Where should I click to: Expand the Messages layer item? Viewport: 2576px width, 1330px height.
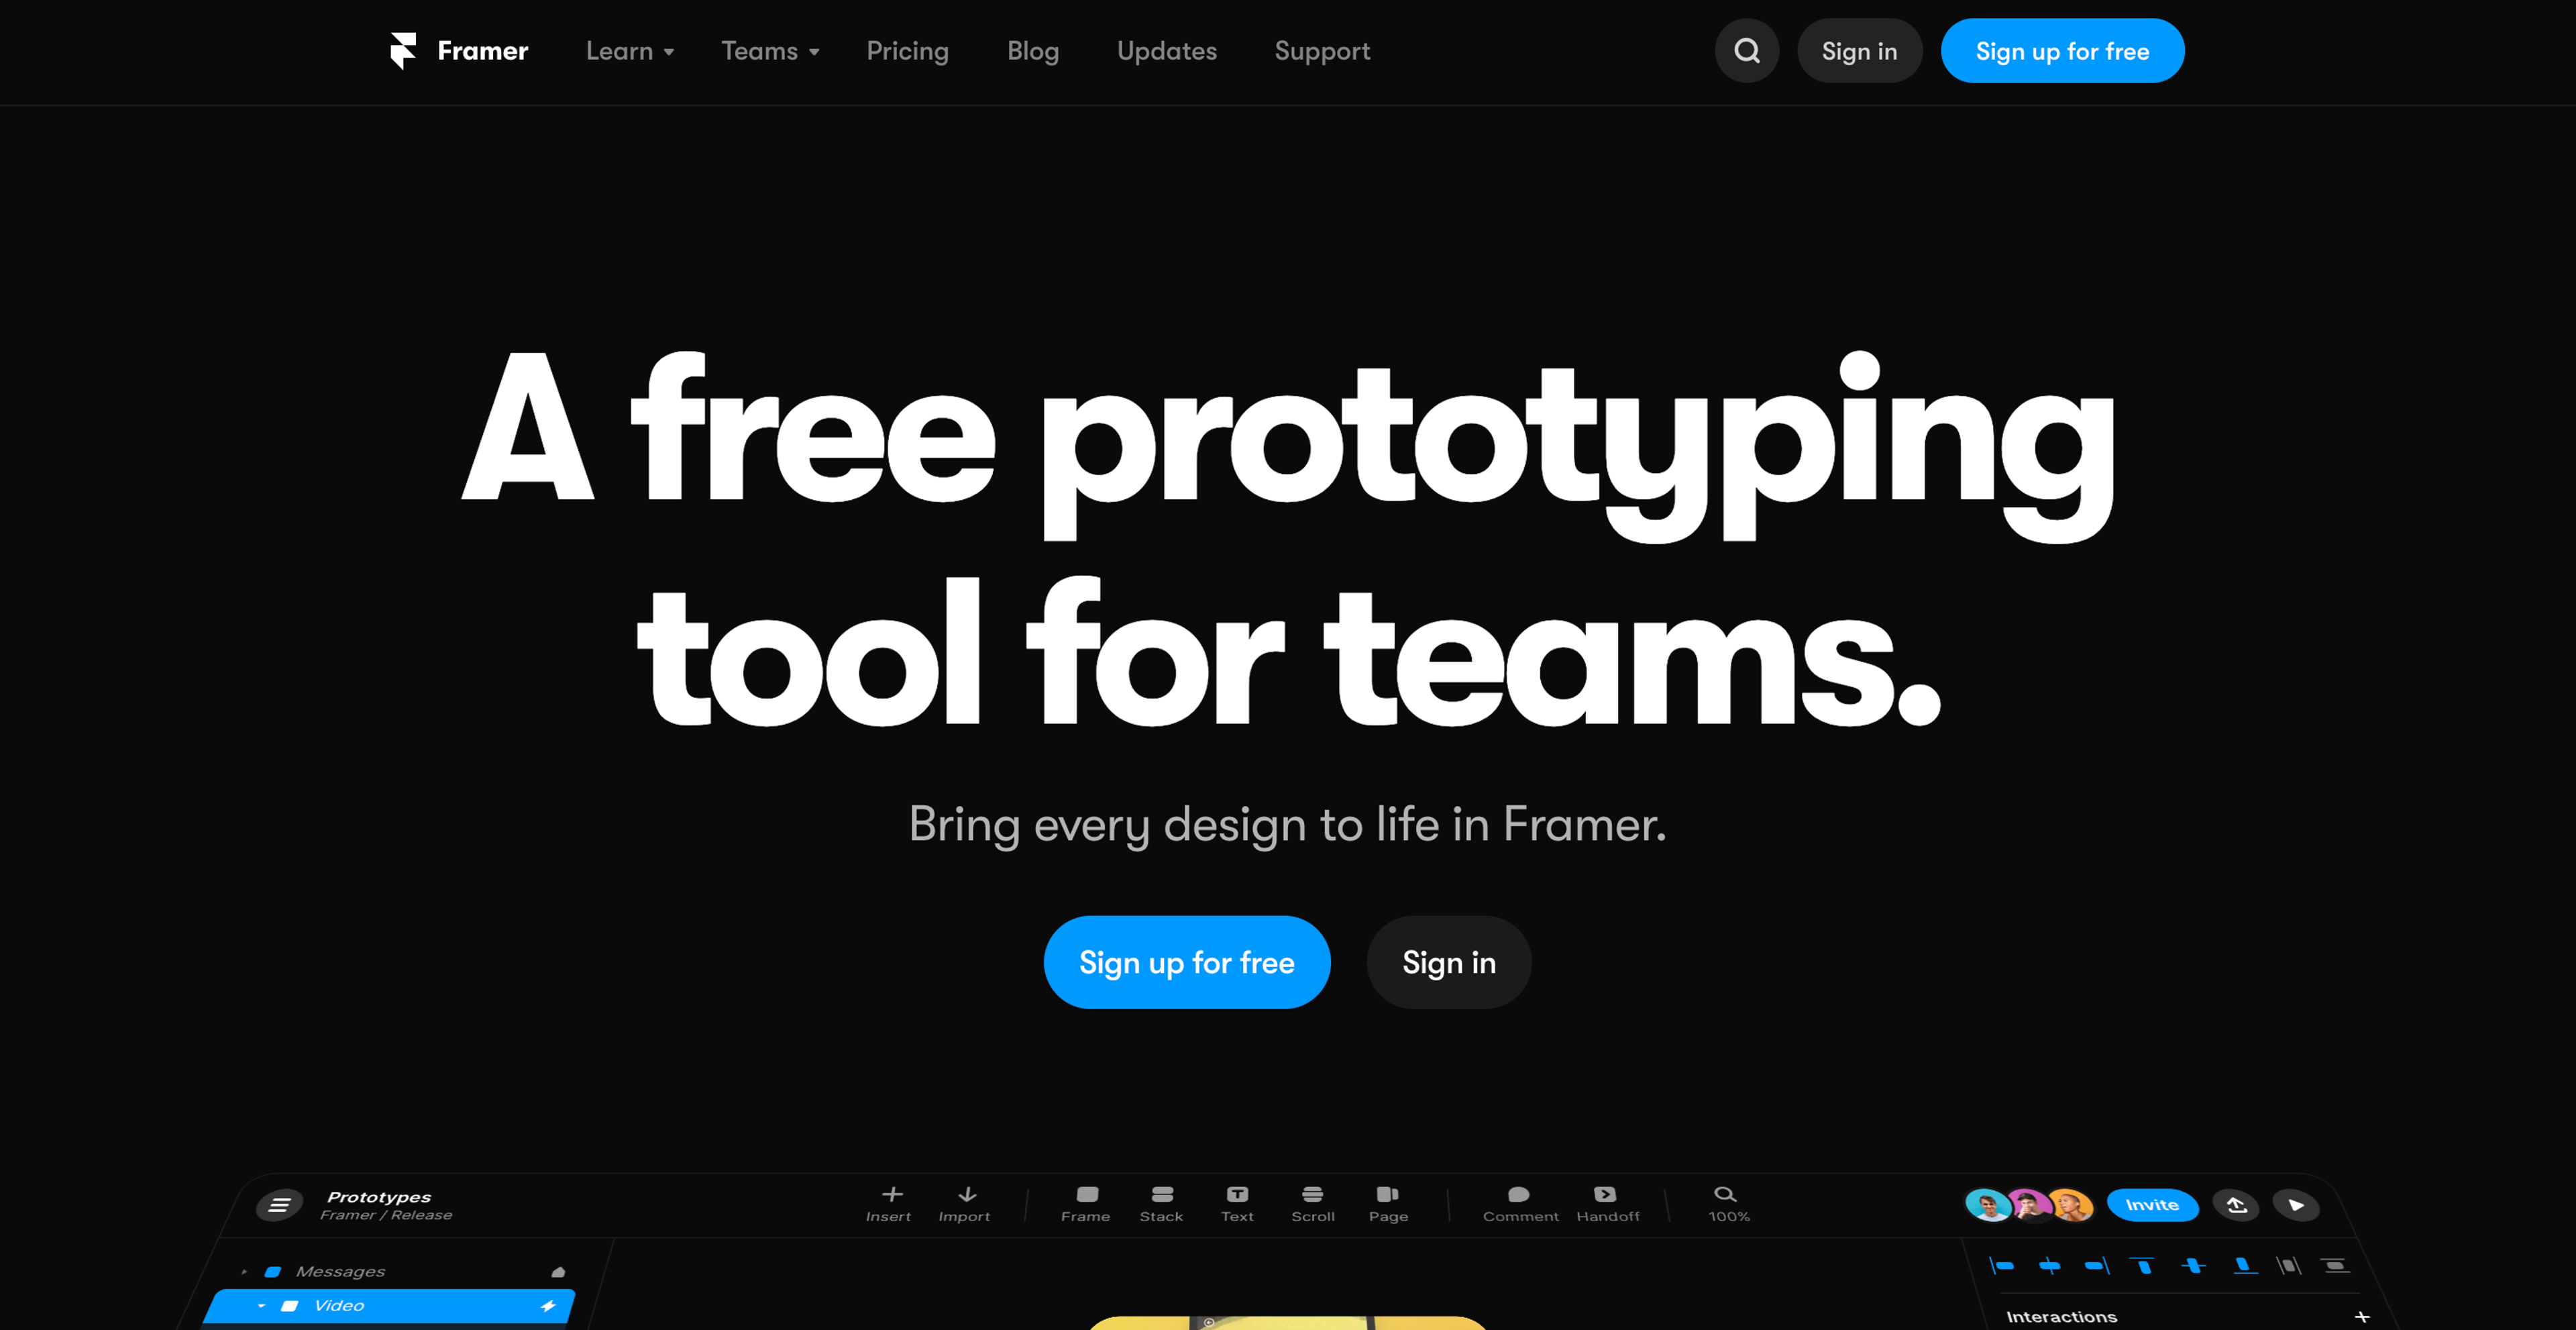click(x=246, y=1269)
